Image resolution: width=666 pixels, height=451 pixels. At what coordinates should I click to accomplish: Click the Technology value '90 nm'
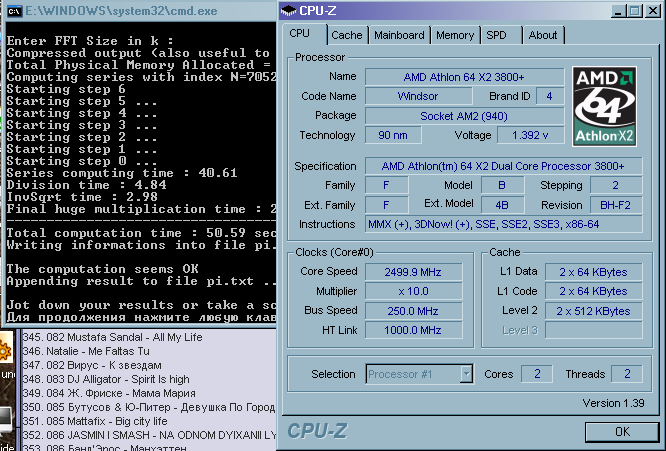[393, 135]
